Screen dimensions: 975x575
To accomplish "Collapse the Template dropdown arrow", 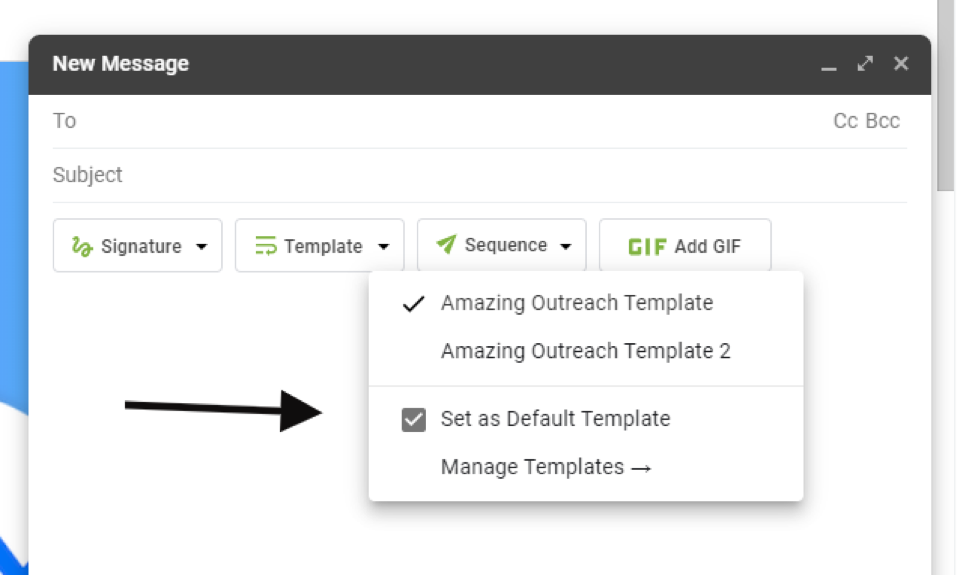I will 384,247.
